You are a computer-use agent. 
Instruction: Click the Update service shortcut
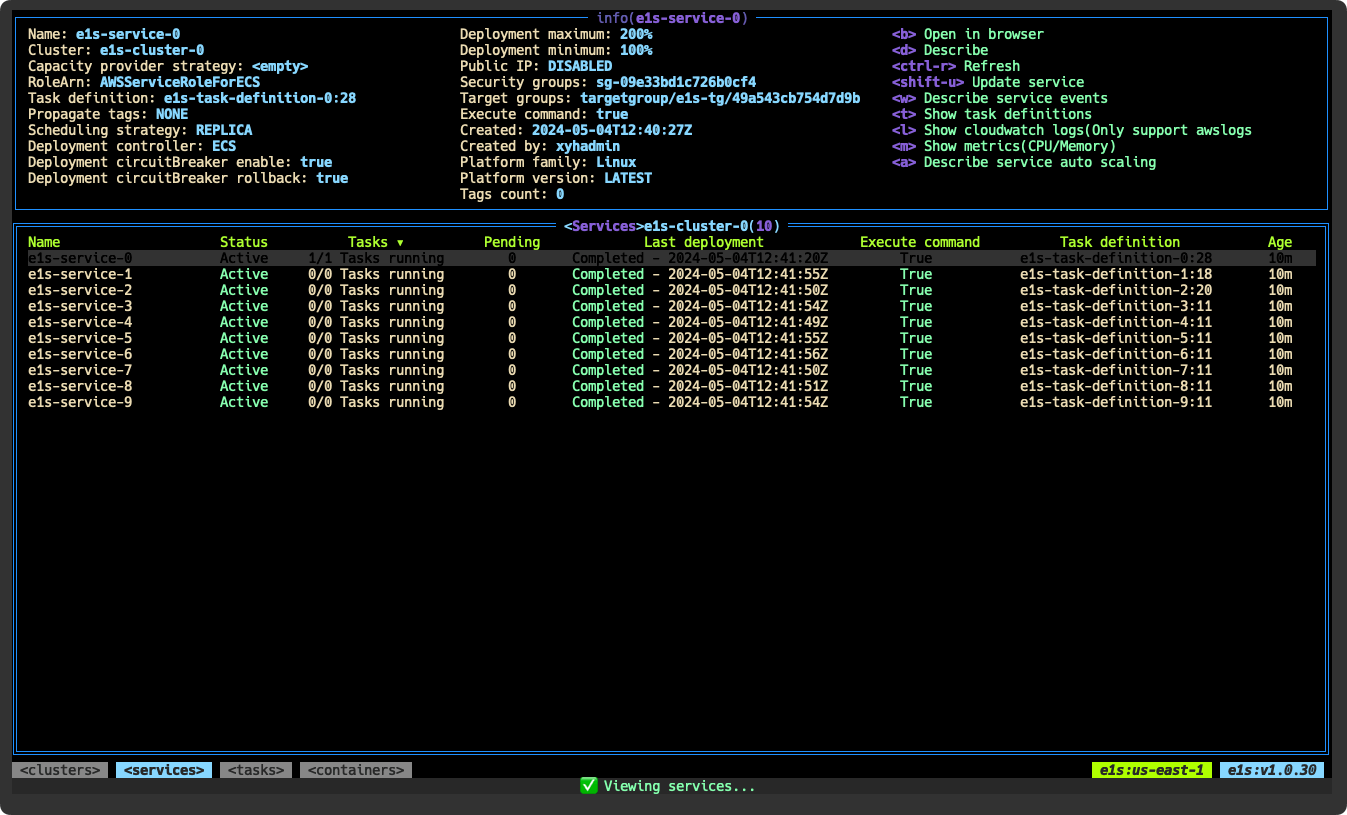[x=988, y=82]
